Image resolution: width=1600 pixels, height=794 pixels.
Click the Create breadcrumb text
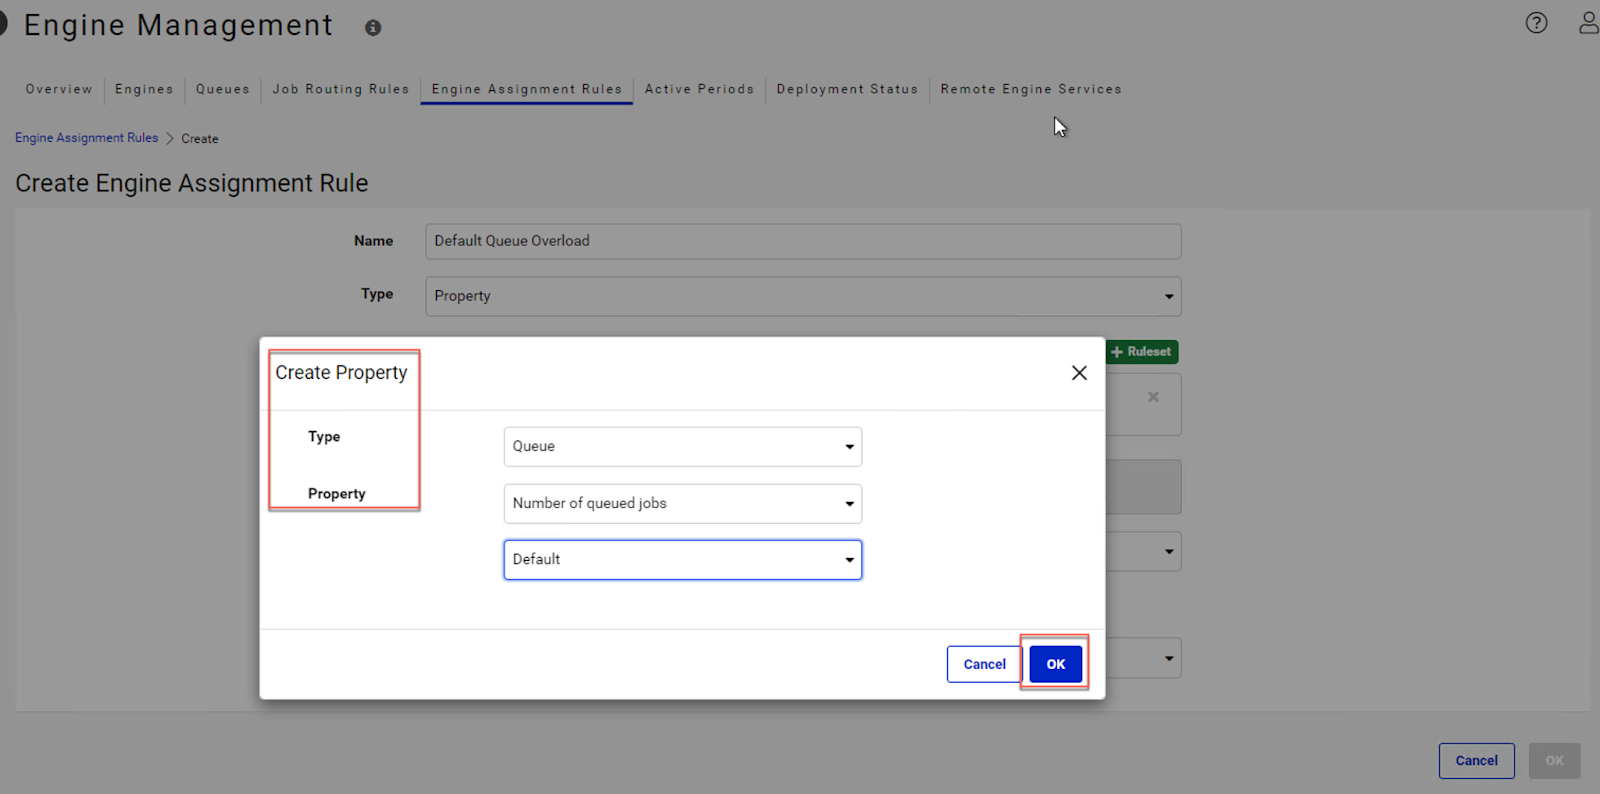pos(200,139)
